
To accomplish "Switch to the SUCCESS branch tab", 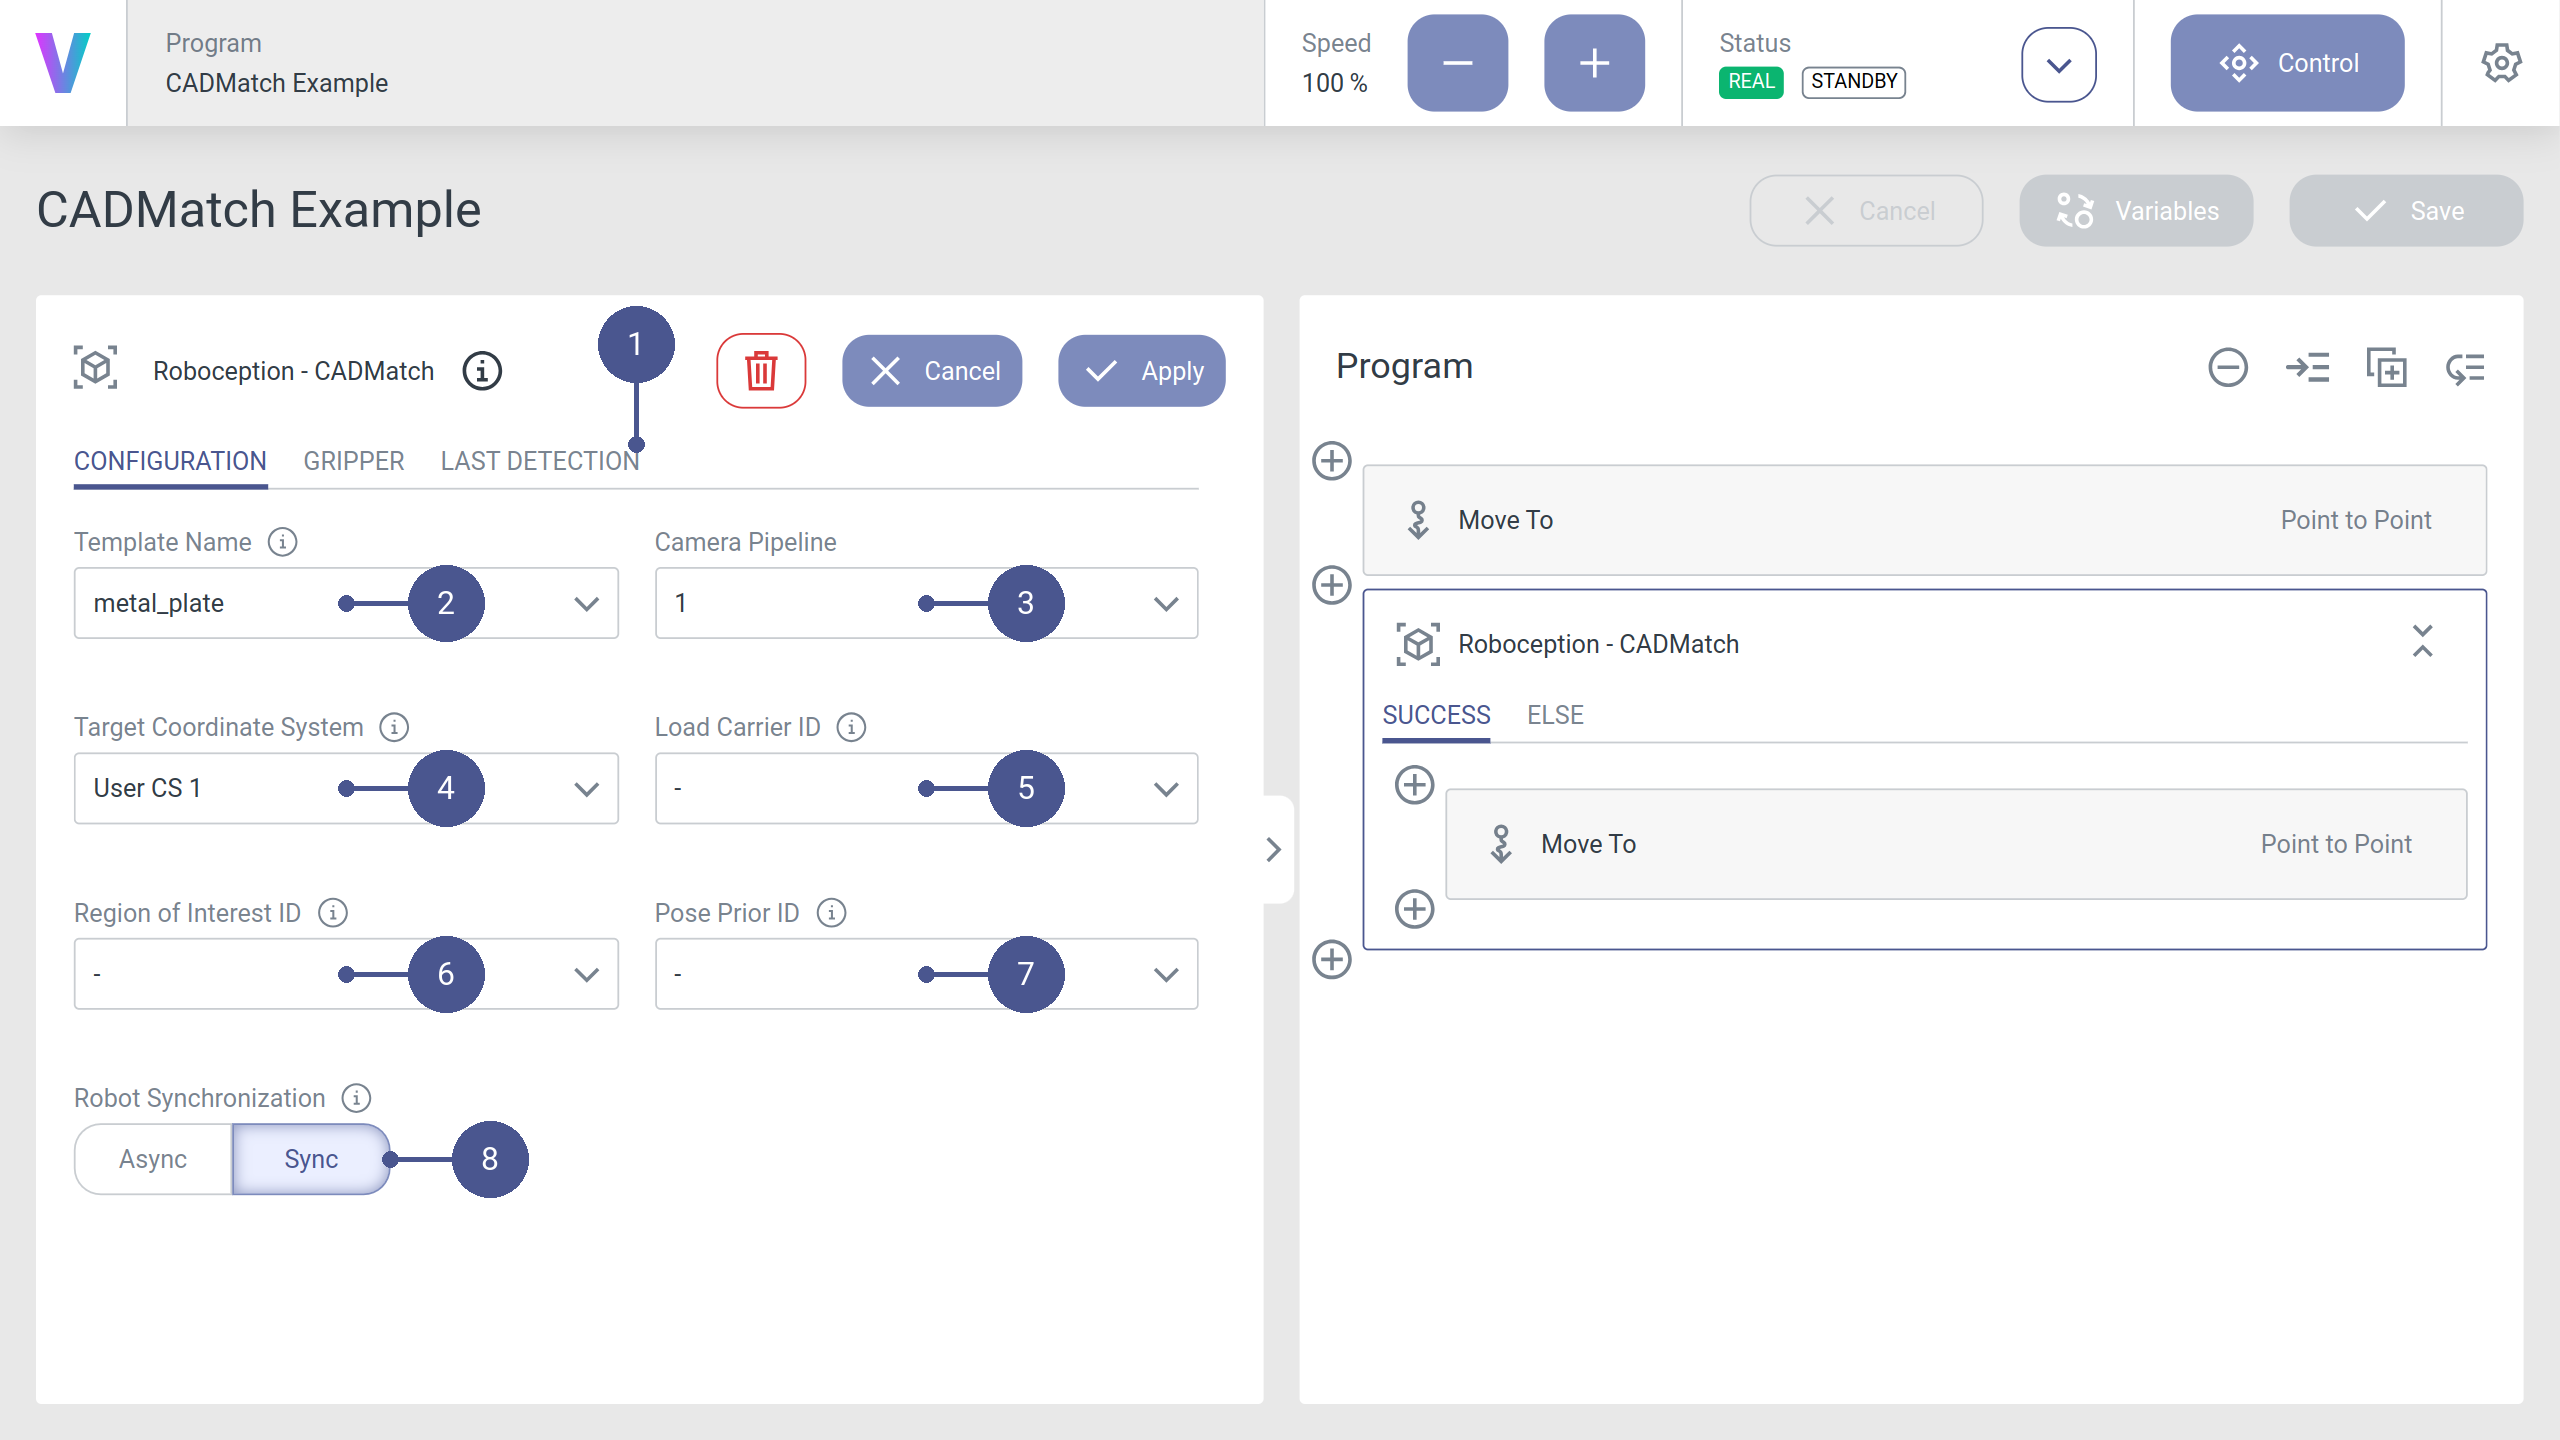I will (x=1436, y=715).
